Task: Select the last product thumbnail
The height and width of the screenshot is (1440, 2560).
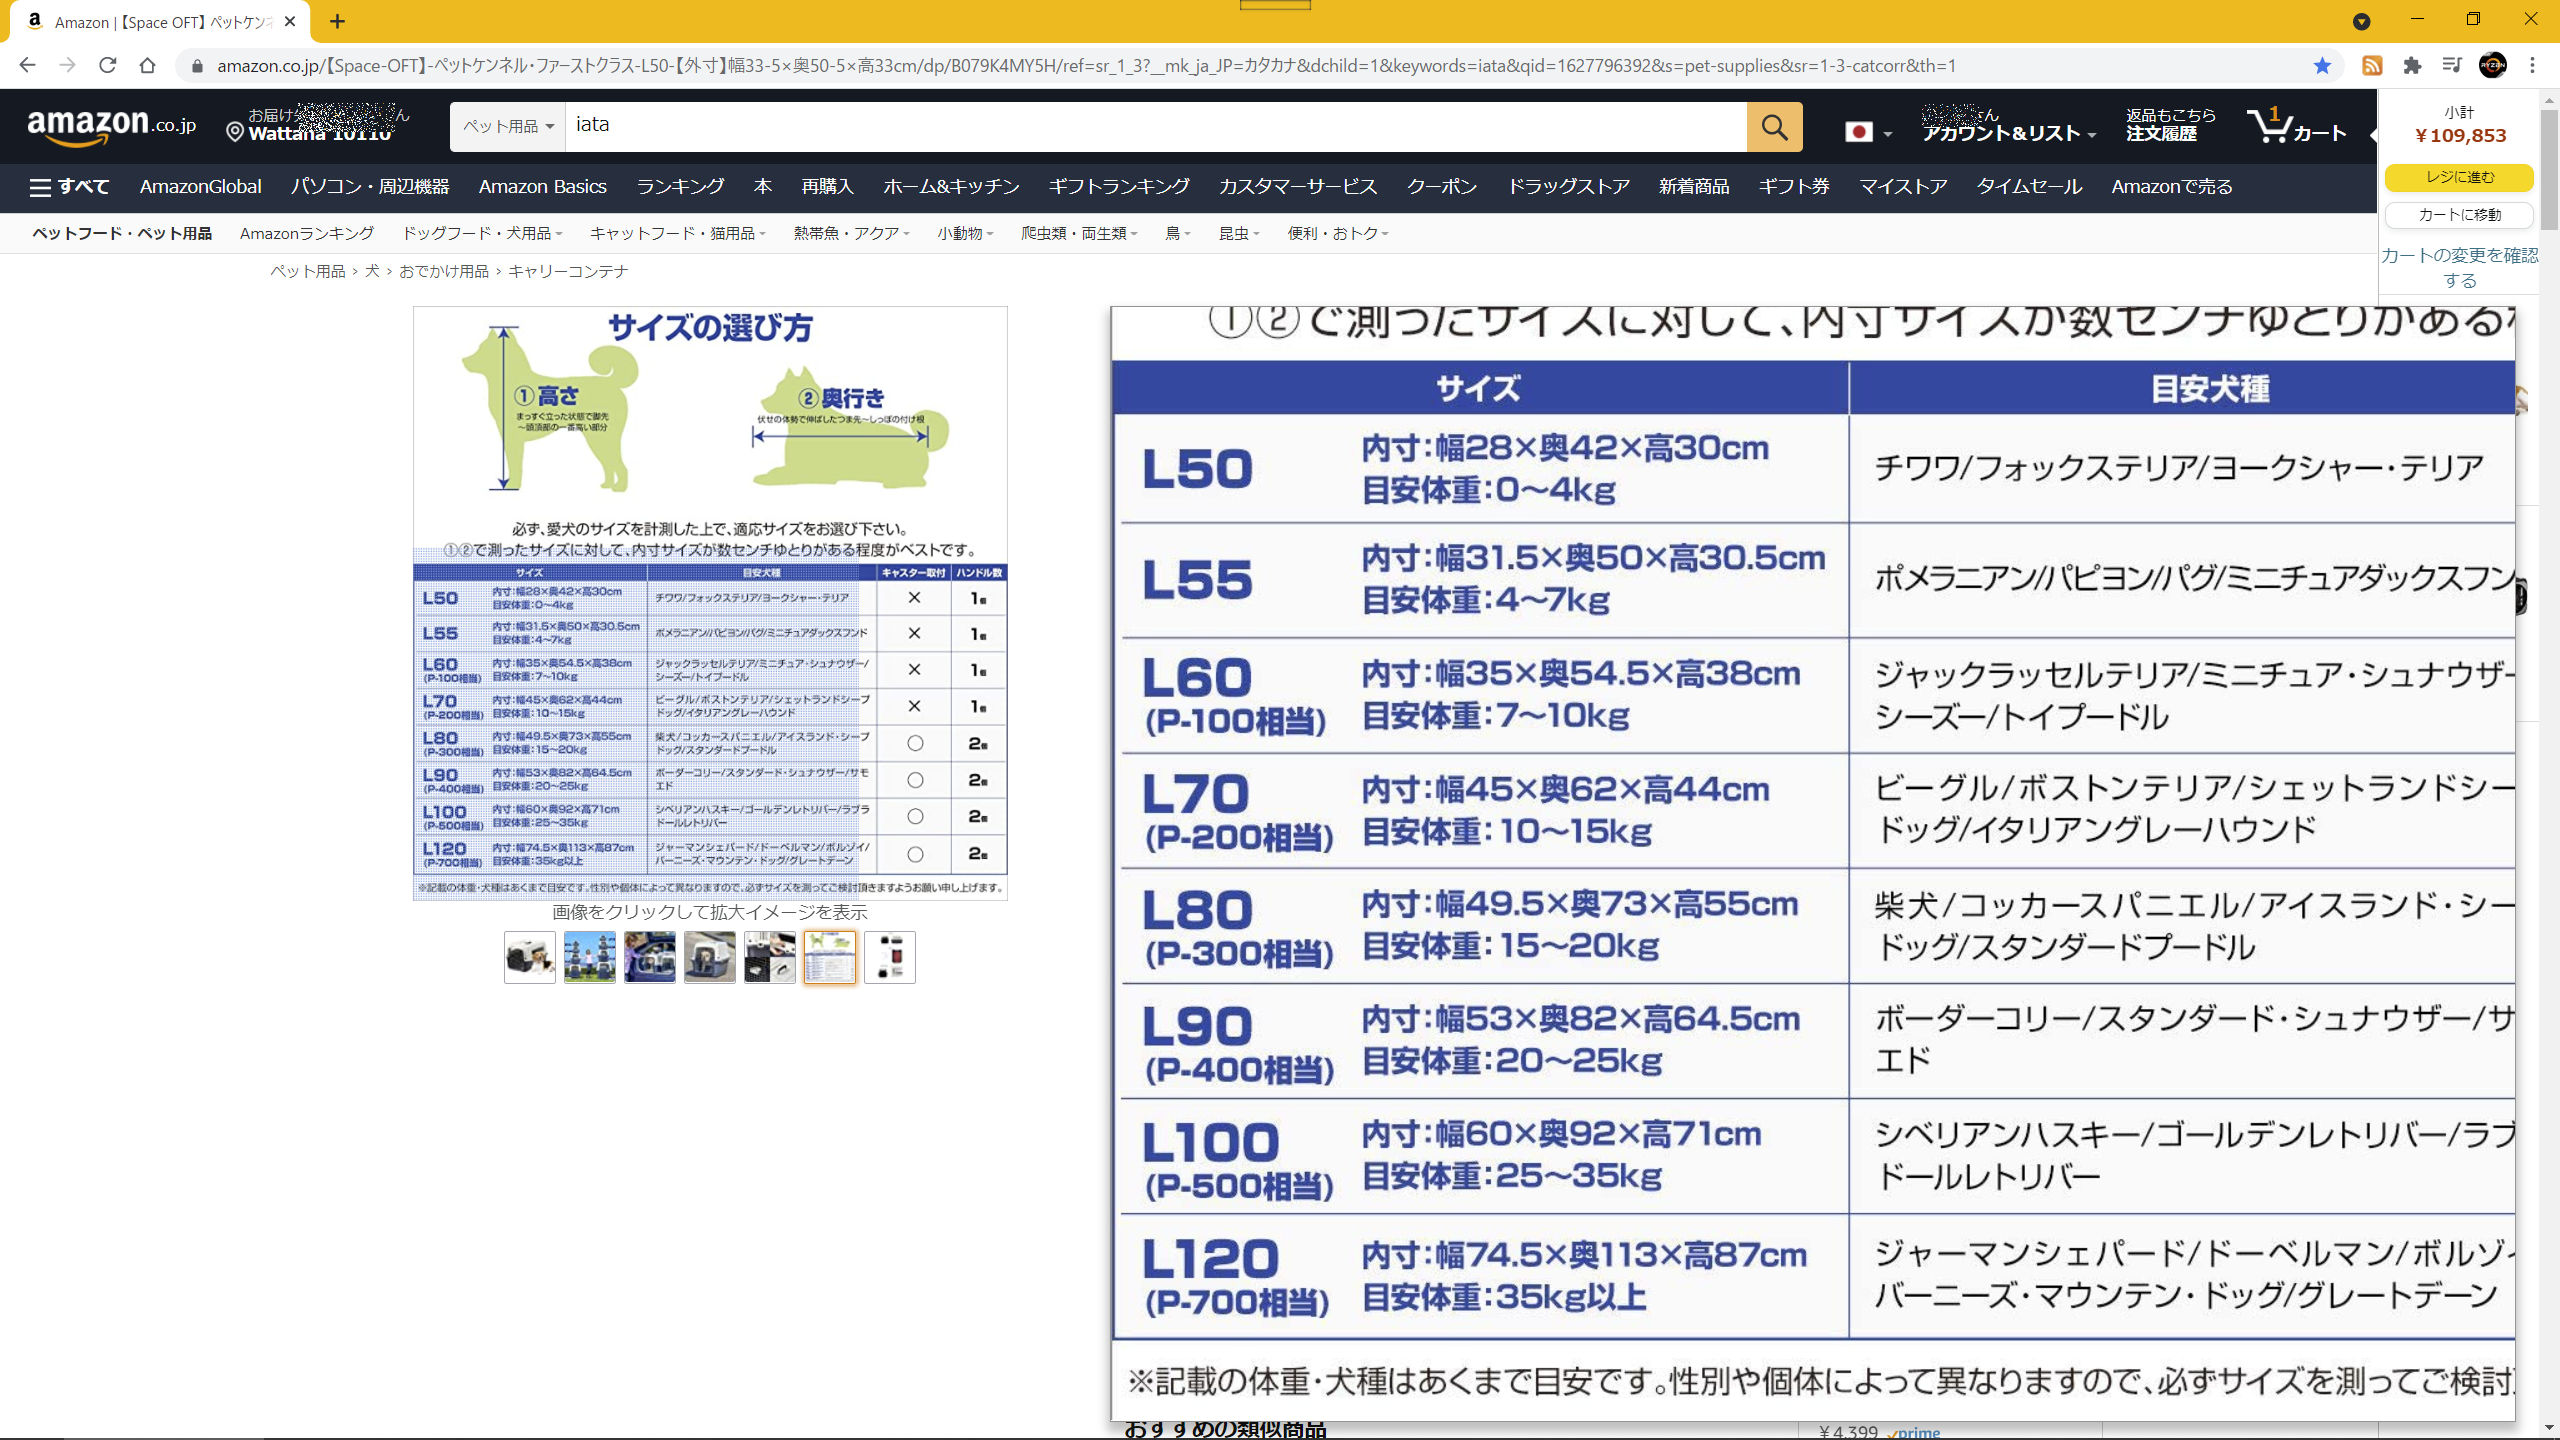Action: (890, 958)
